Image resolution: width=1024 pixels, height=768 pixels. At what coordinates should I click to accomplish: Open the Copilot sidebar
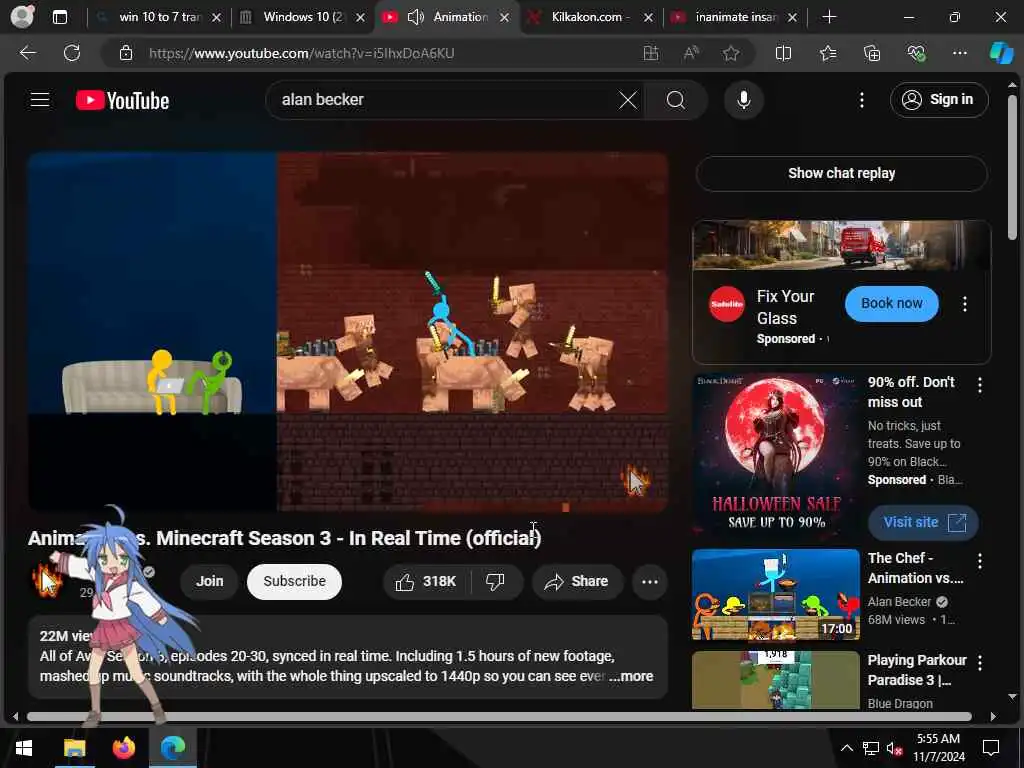pyautogui.click(x=1000, y=53)
